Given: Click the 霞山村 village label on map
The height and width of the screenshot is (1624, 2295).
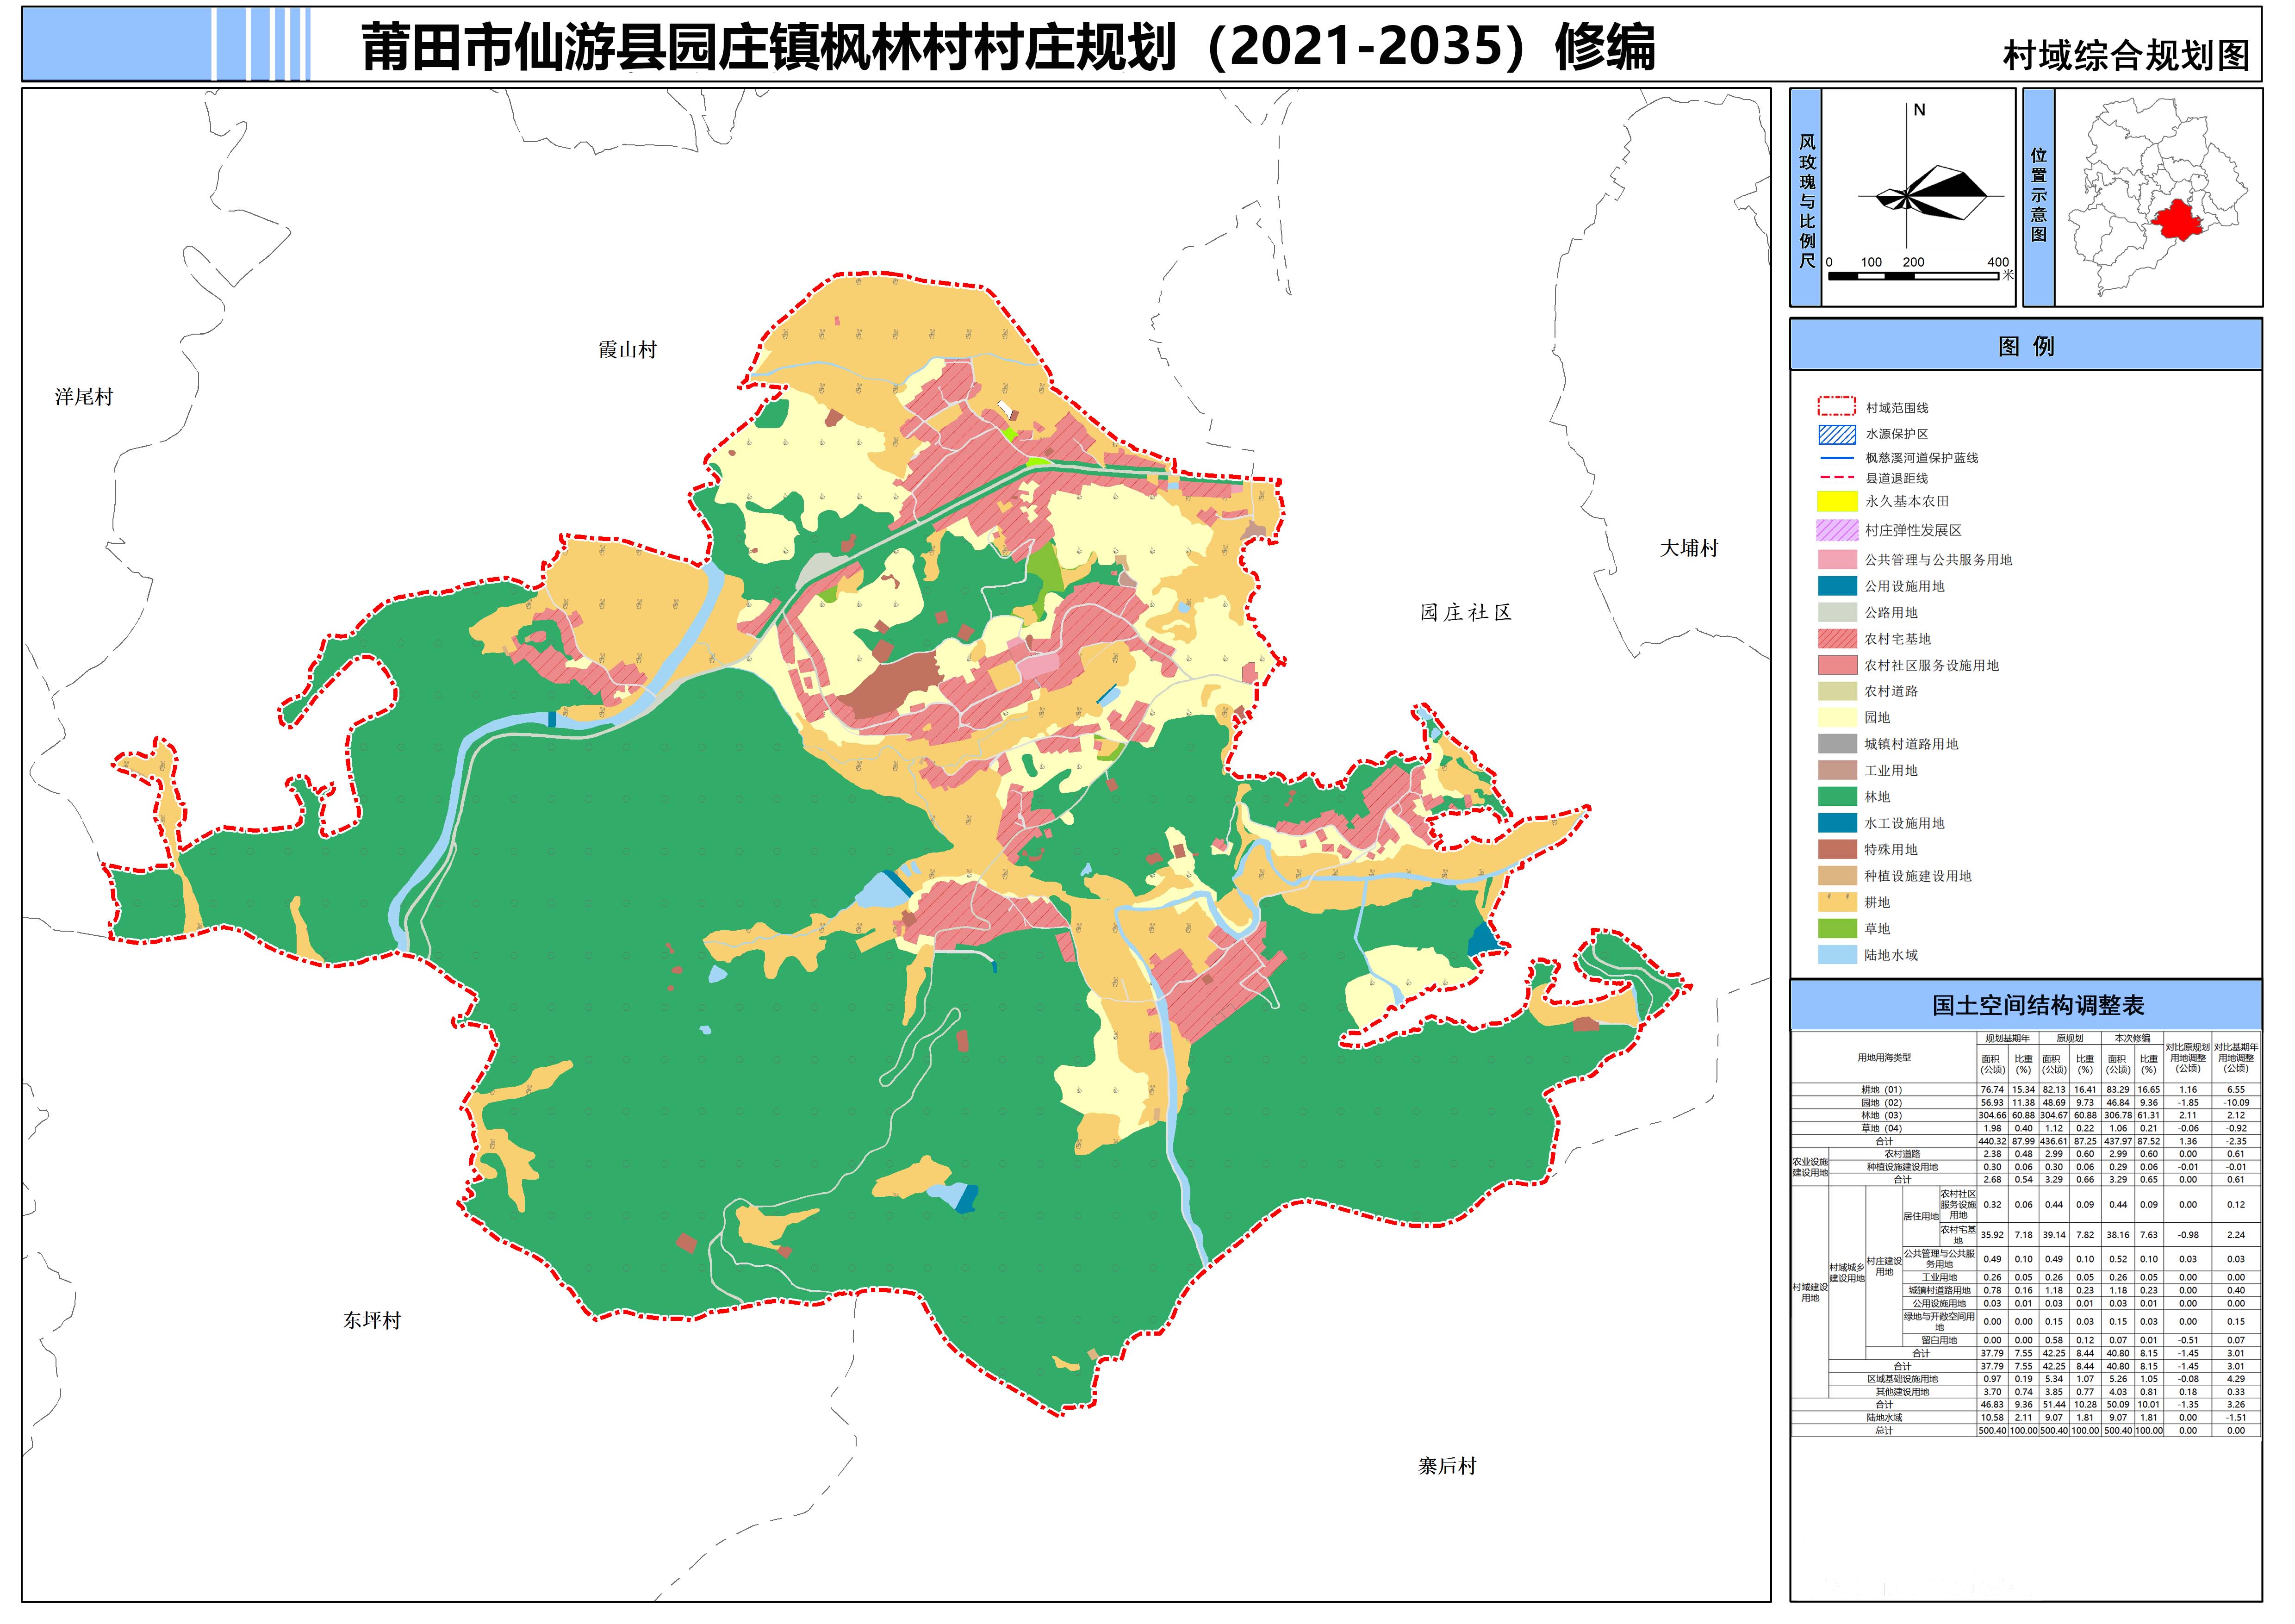Looking at the screenshot, I should [627, 350].
